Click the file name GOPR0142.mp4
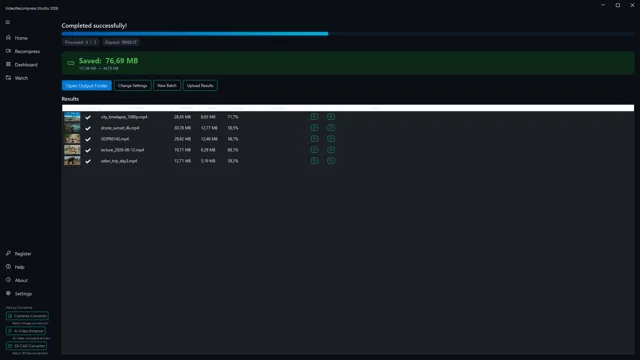The width and height of the screenshot is (640, 360). pos(115,139)
